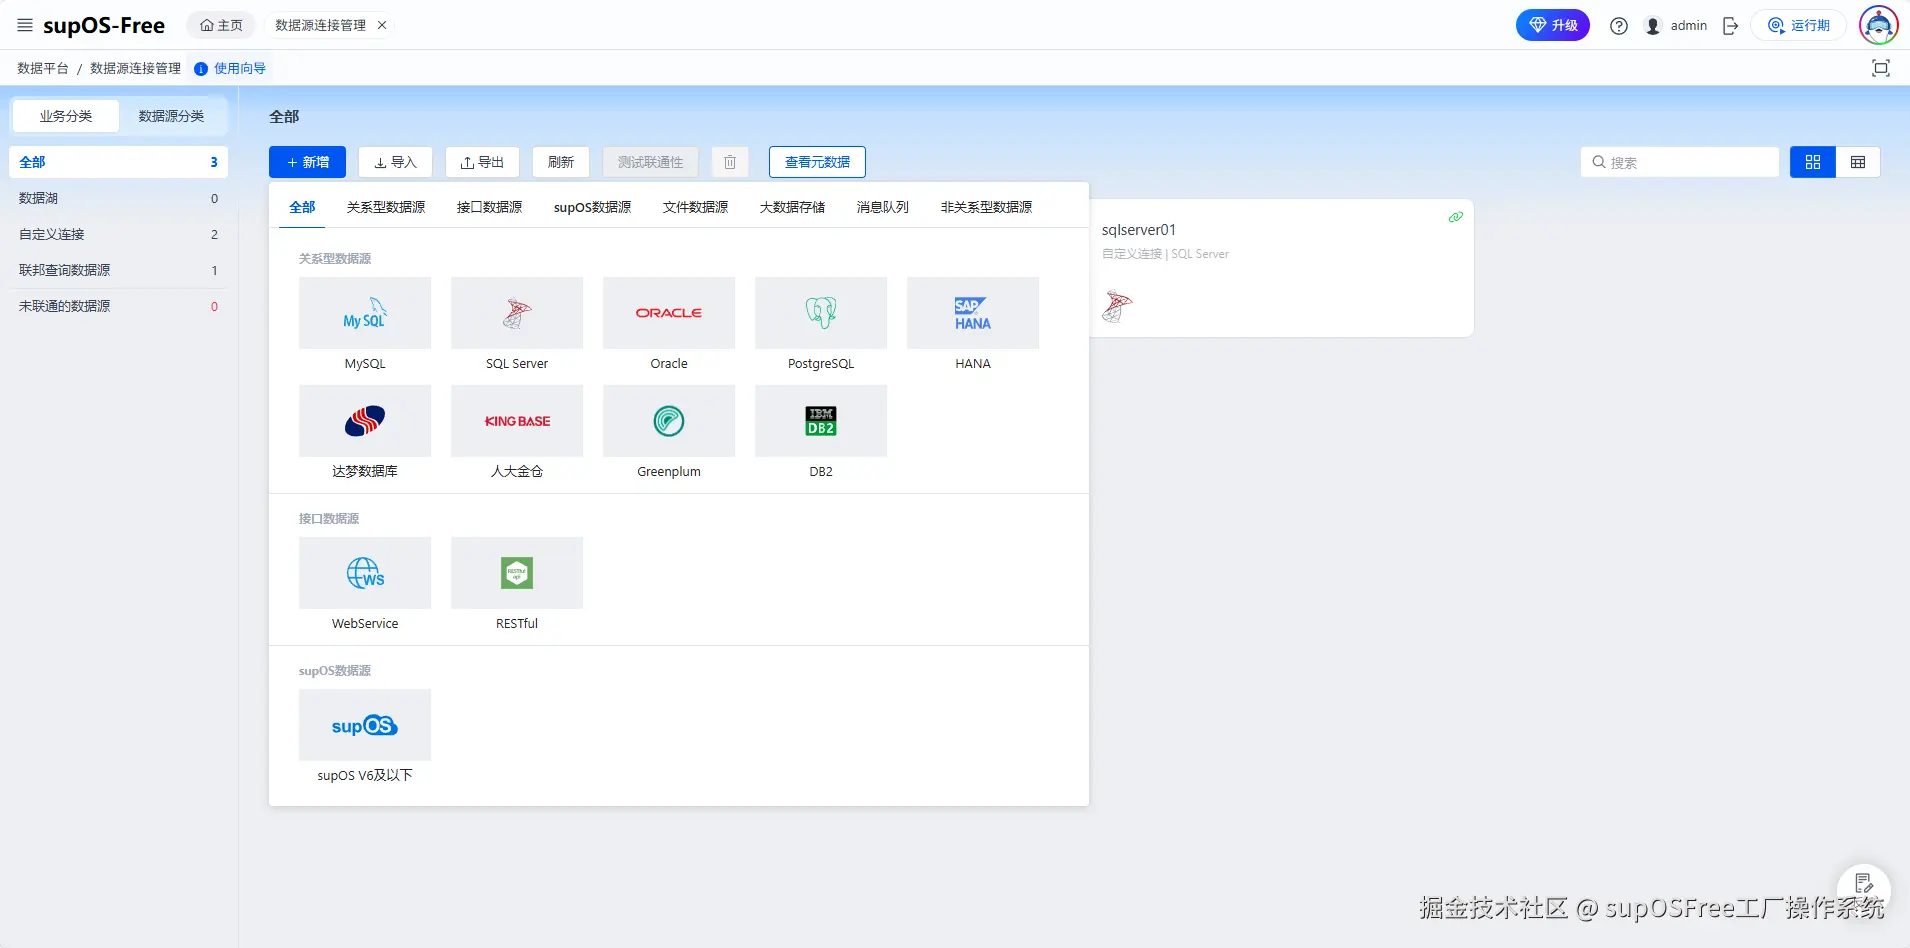Click the 升级 upgrade button
The image size is (1910, 948).
1553,25
